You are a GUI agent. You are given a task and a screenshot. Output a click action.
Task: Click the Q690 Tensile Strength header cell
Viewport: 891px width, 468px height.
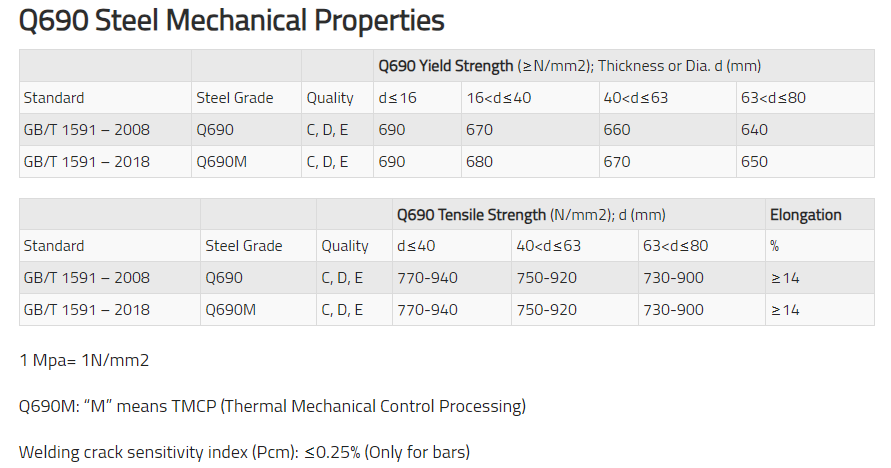(x=531, y=214)
